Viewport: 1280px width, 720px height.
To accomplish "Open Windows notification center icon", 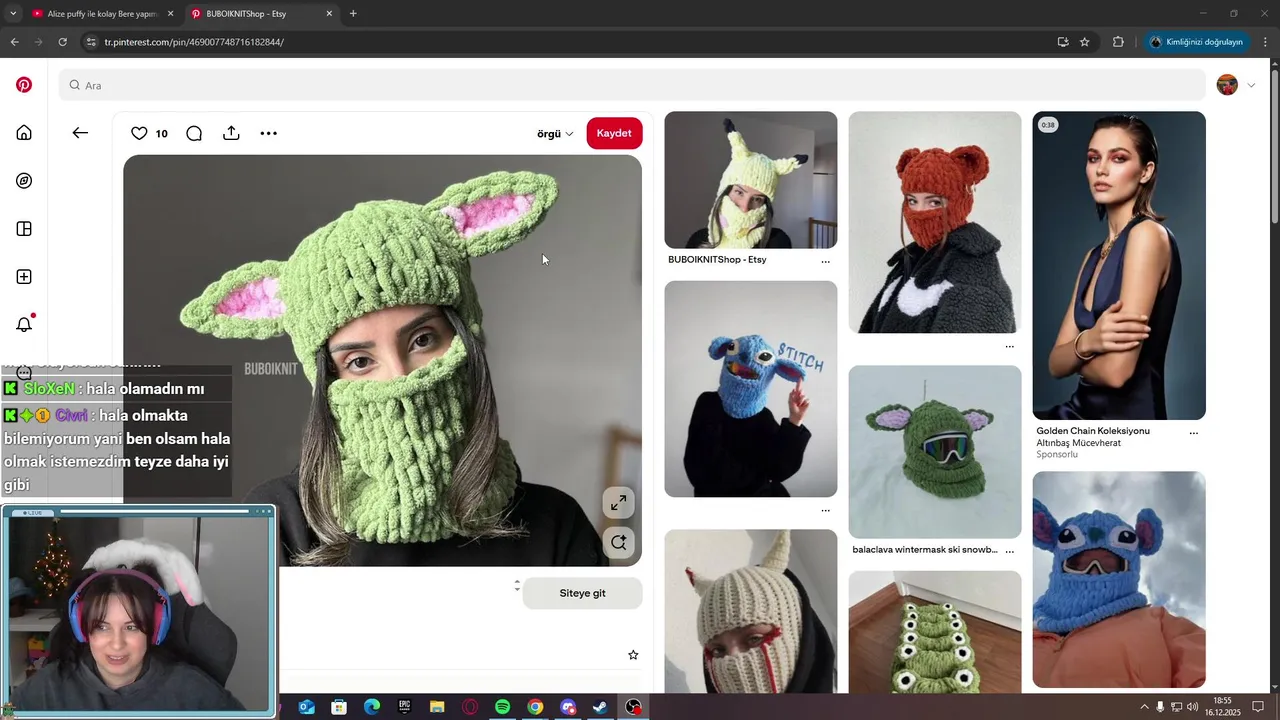I will 1258,707.
